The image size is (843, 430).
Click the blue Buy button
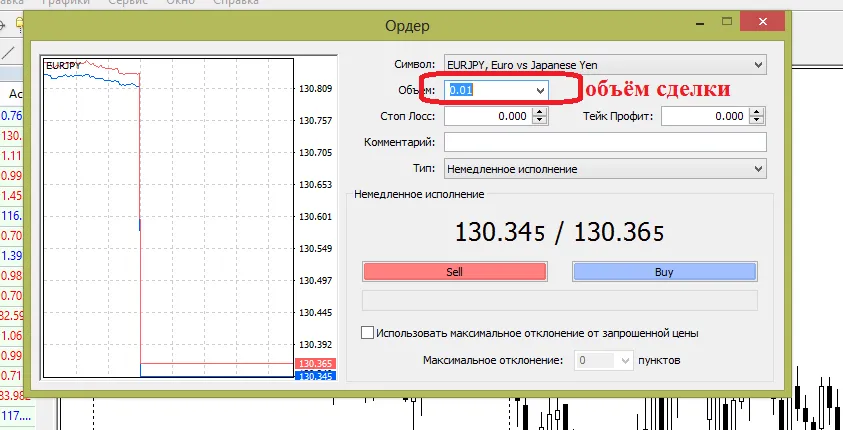click(664, 271)
